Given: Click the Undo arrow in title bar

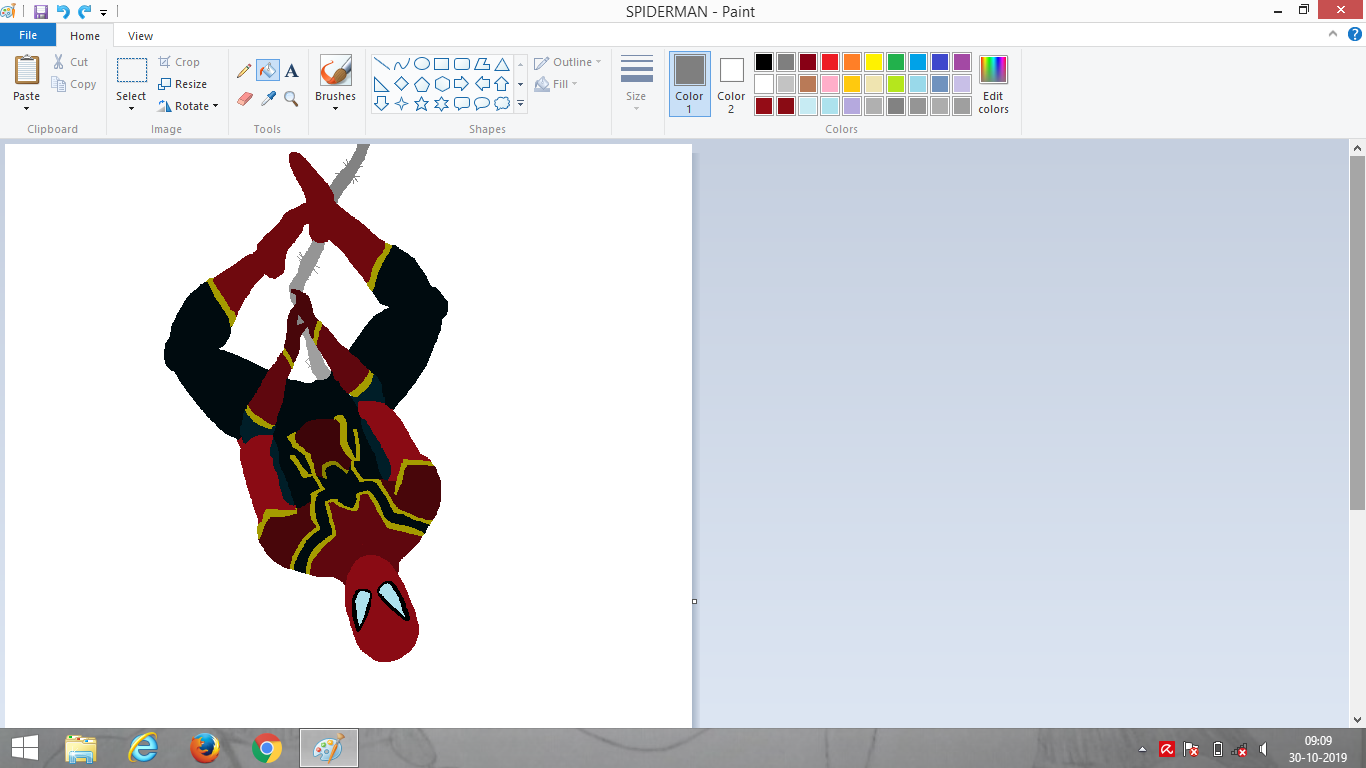Looking at the screenshot, I should coord(63,12).
